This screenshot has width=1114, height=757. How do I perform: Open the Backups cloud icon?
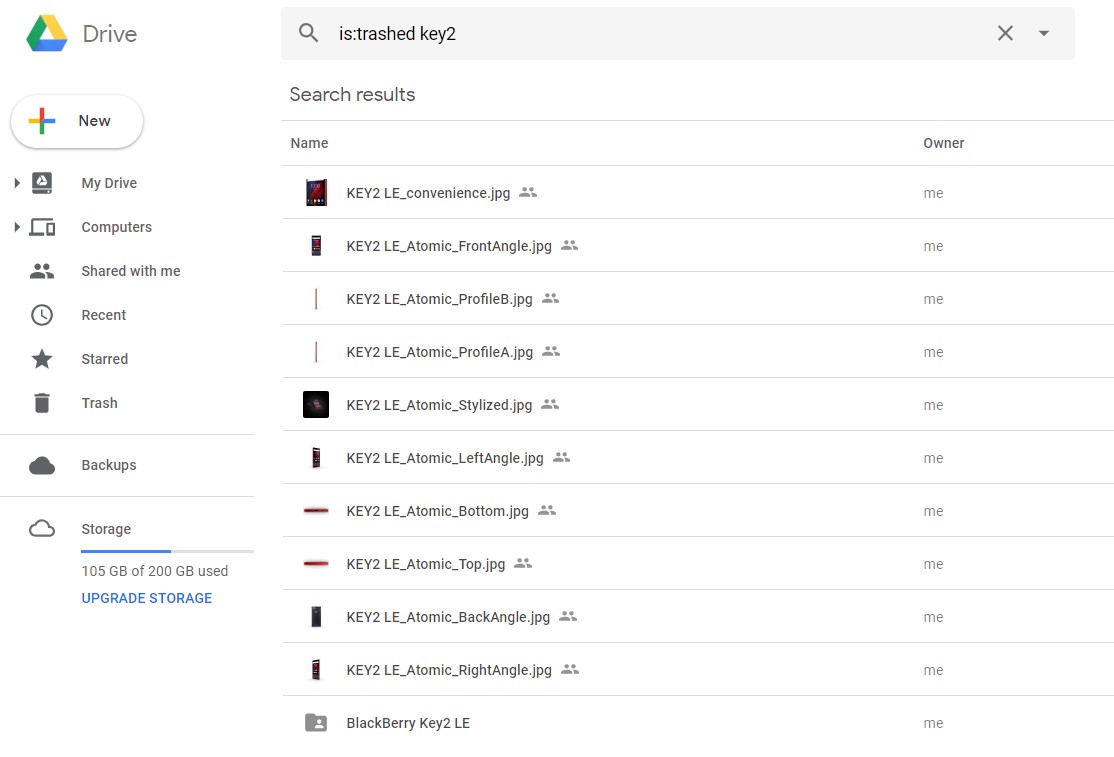click(42, 465)
